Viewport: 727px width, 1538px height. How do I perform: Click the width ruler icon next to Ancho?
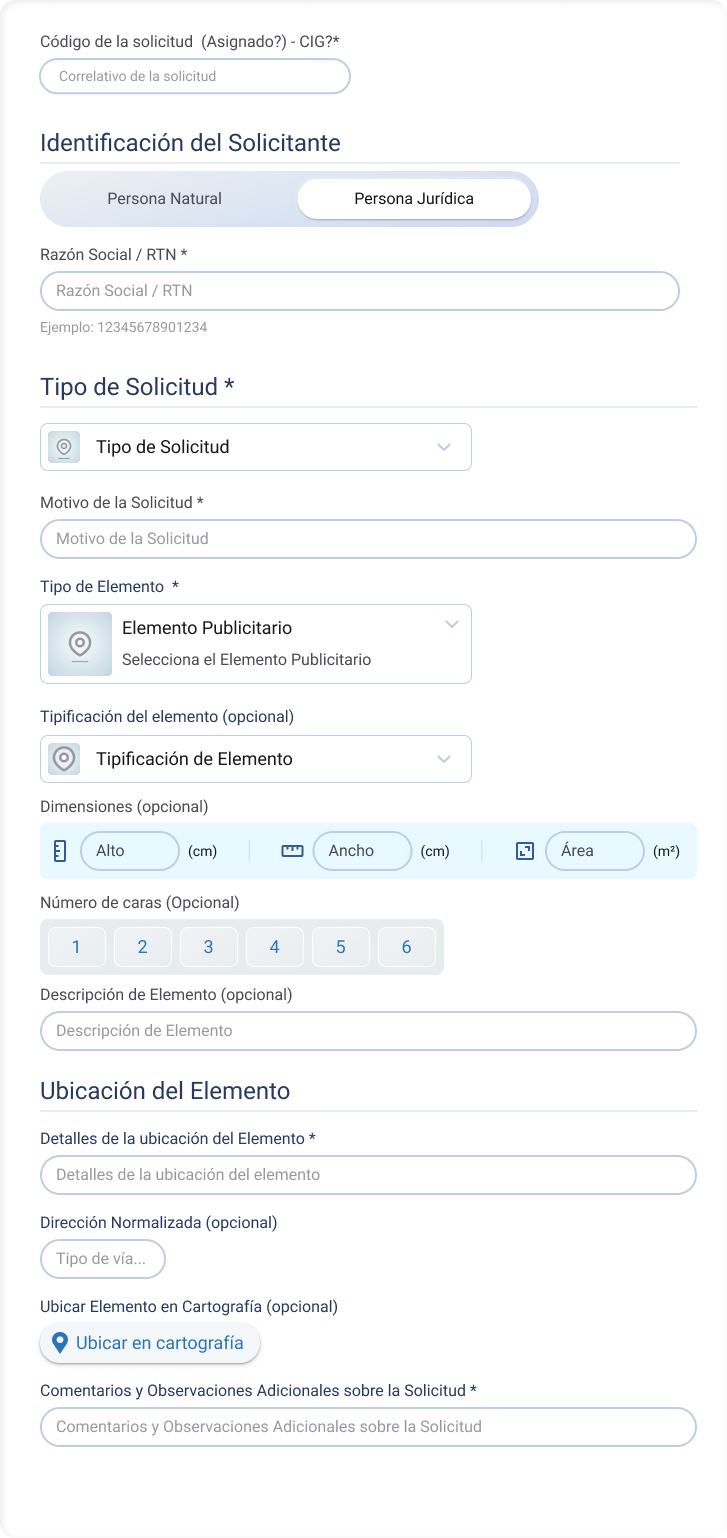[x=292, y=850]
